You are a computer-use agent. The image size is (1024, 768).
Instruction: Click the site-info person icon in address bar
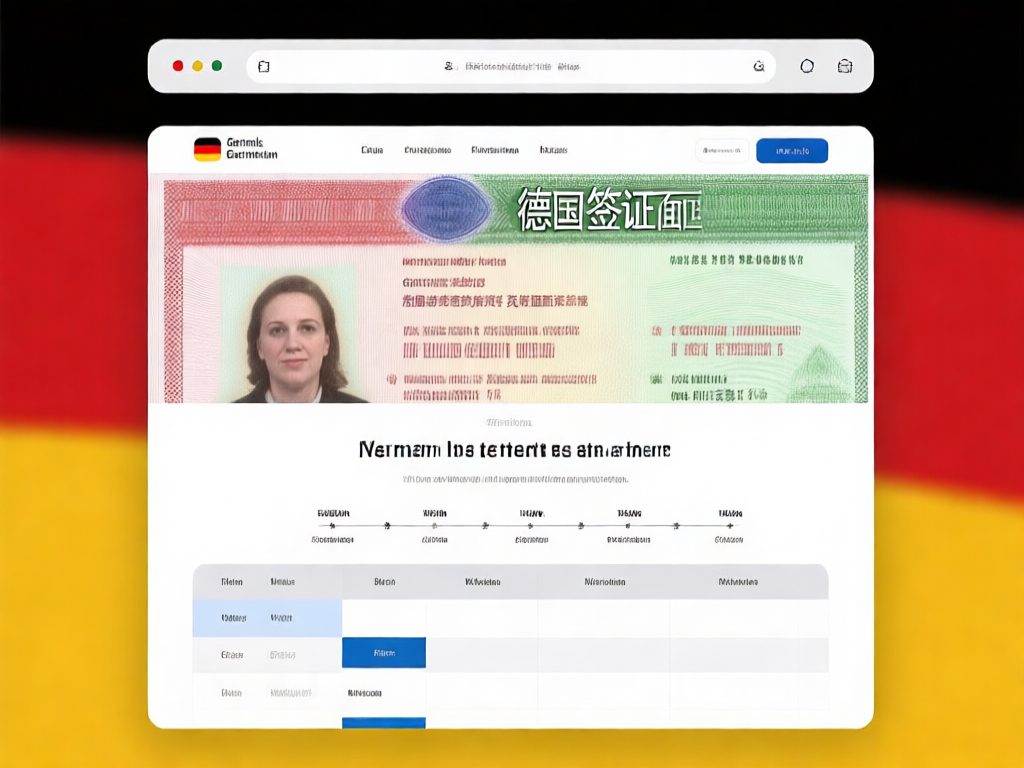click(449, 66)
